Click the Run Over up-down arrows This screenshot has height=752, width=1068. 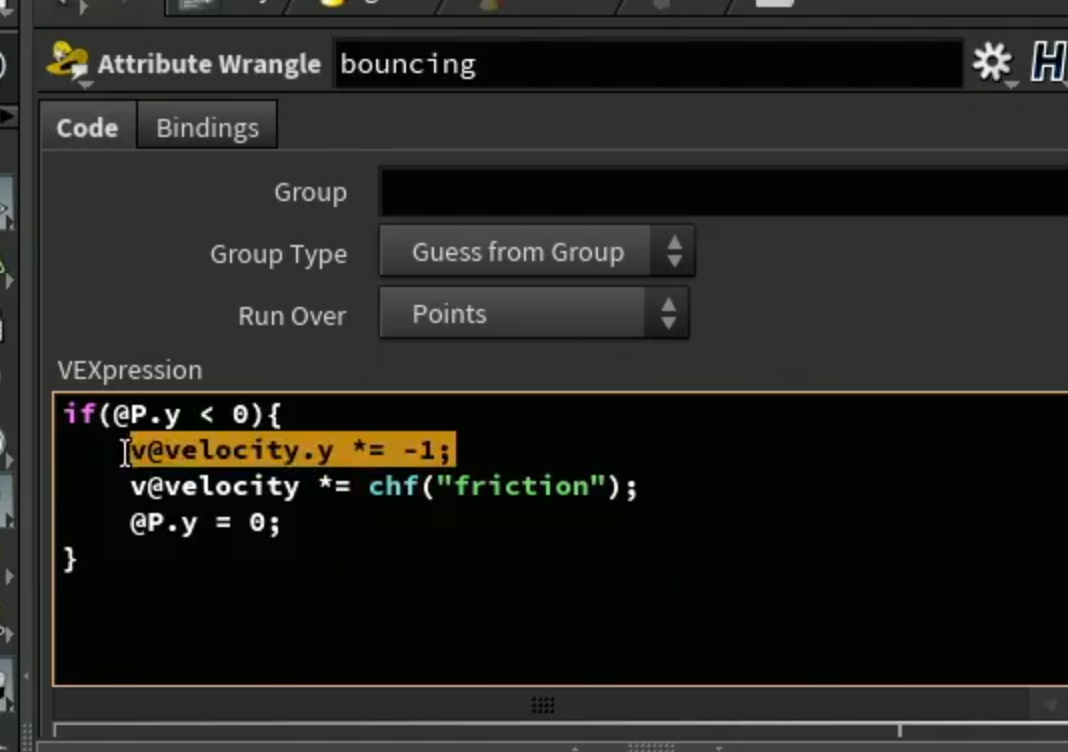click(x=668, y=313)
